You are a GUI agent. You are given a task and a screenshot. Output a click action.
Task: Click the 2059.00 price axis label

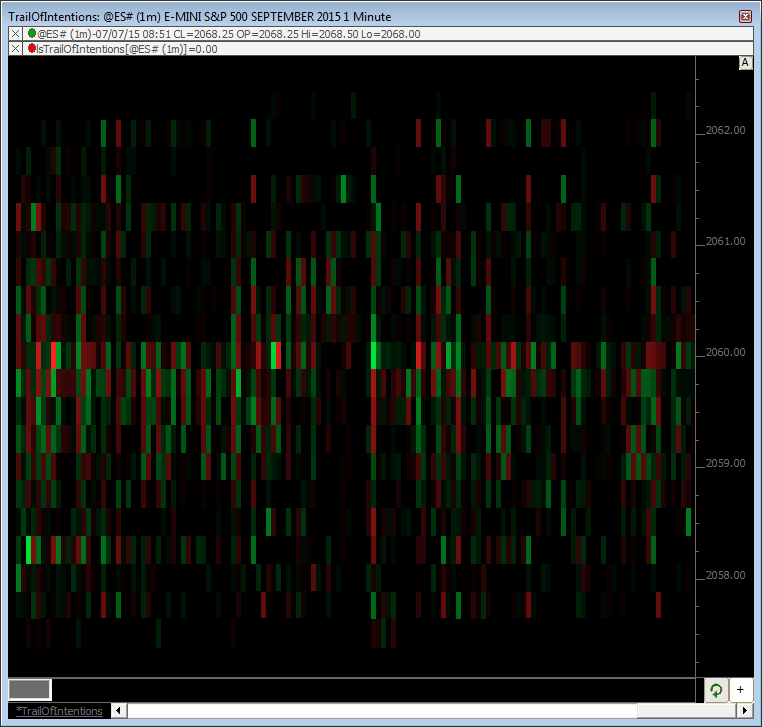point(725,463)
